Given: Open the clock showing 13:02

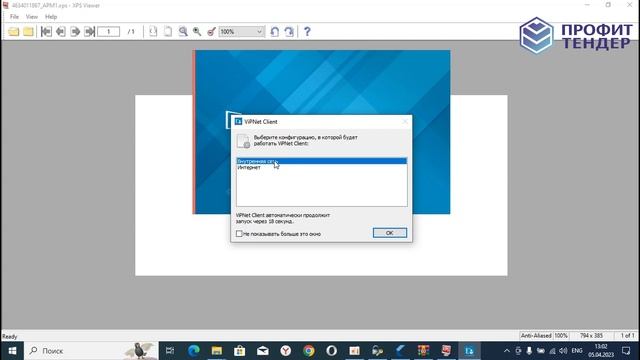Looking at the screenshot, I should coord(601,351).
